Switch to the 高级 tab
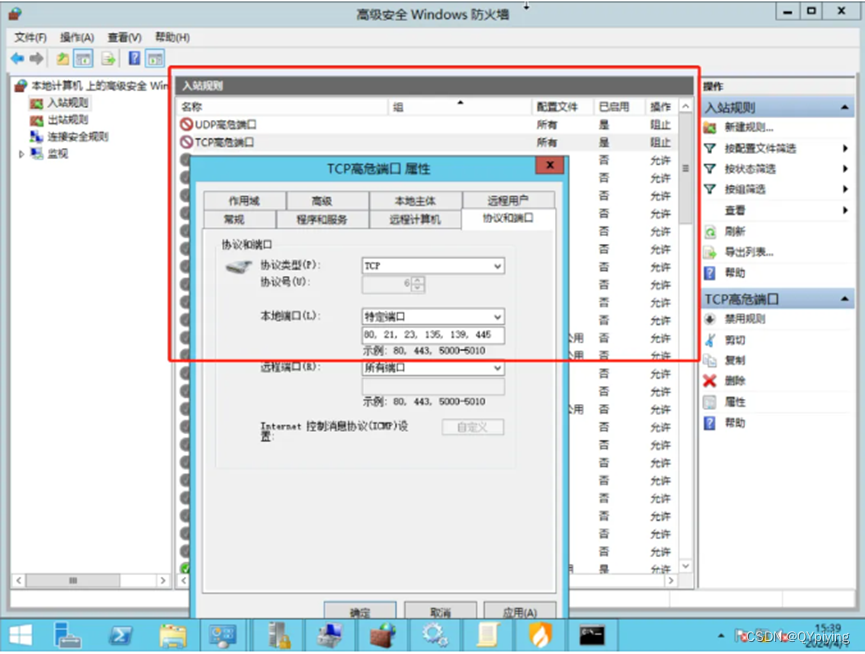This screenshot has width=865, height=654. coord(322,201)
